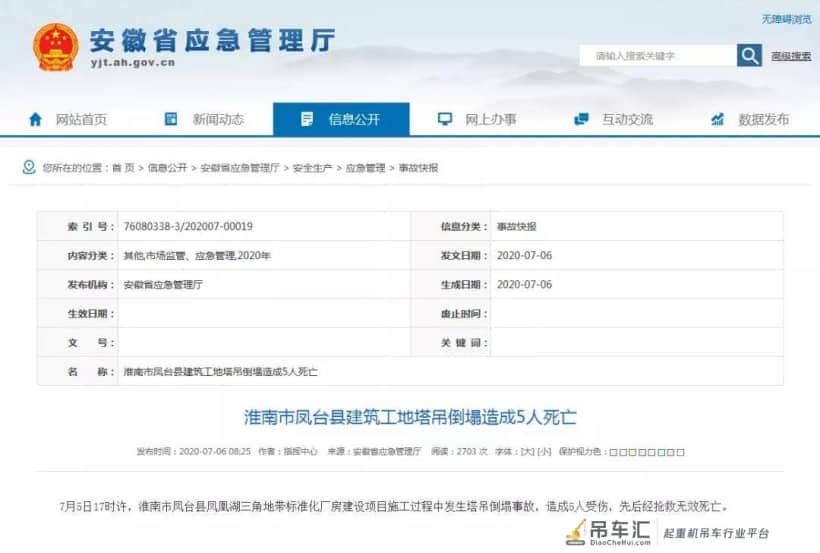
Task: Click the location pin icon in the breadcrumb
Action: [x=29, y=167]
